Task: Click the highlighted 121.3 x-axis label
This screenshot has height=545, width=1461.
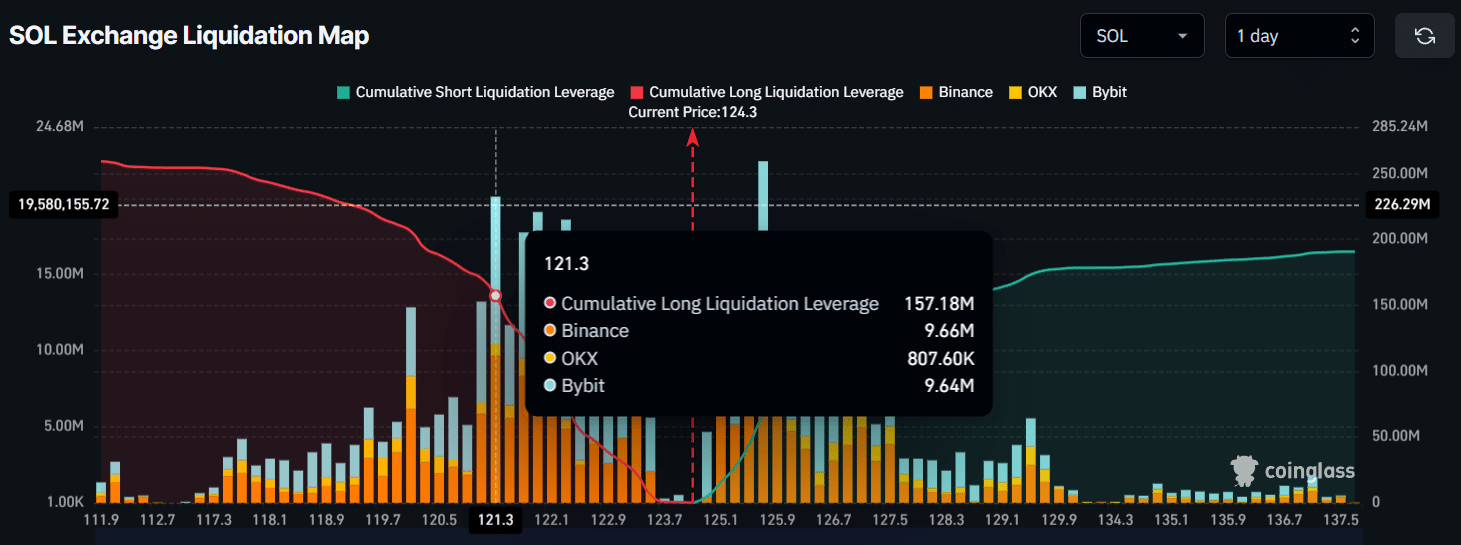Action: (496, 520)
